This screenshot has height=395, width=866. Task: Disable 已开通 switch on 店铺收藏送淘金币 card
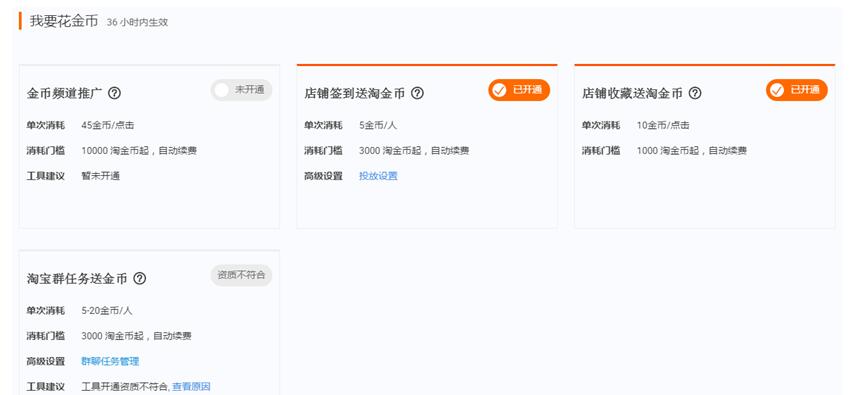(796, 90)
